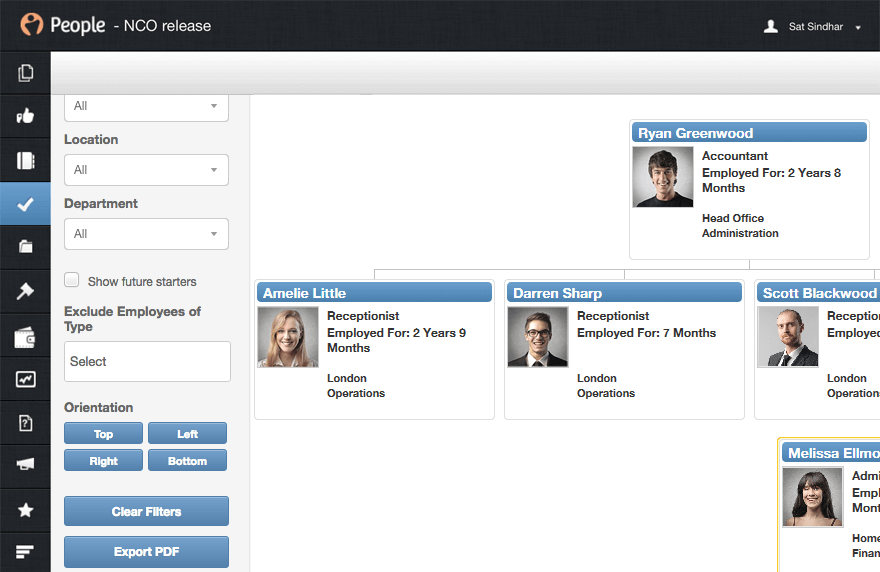Open the notebook sidebar icon
The image size is (880, 572).
coord(25,161)
